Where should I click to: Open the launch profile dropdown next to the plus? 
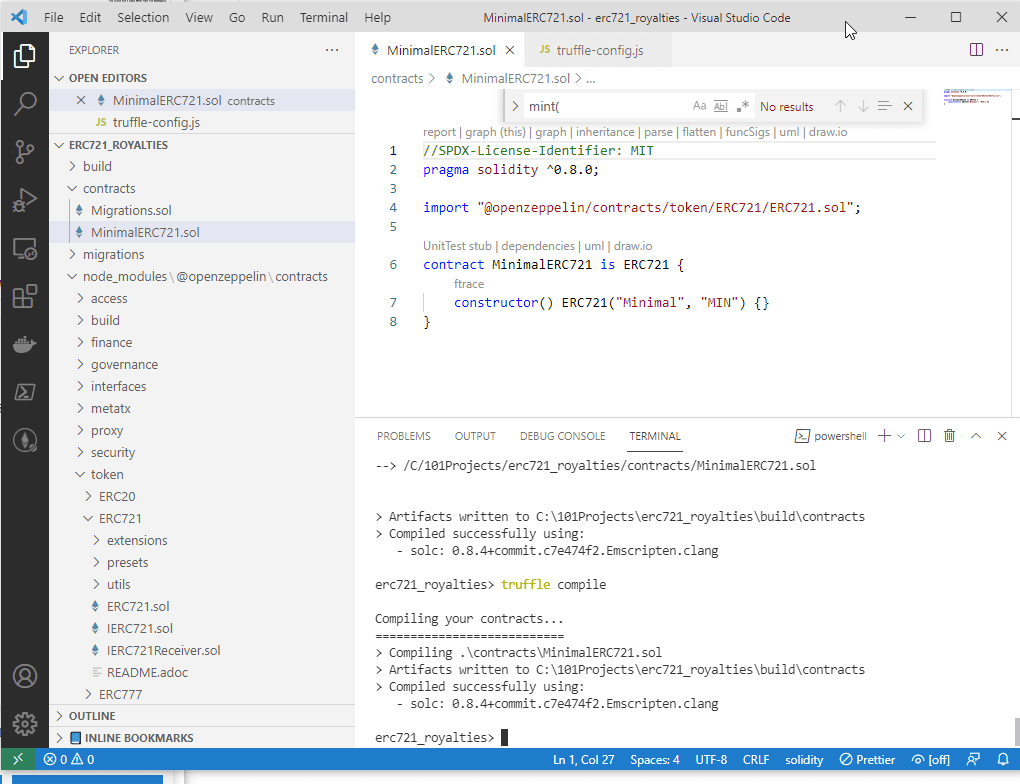(x=901, y=436)
